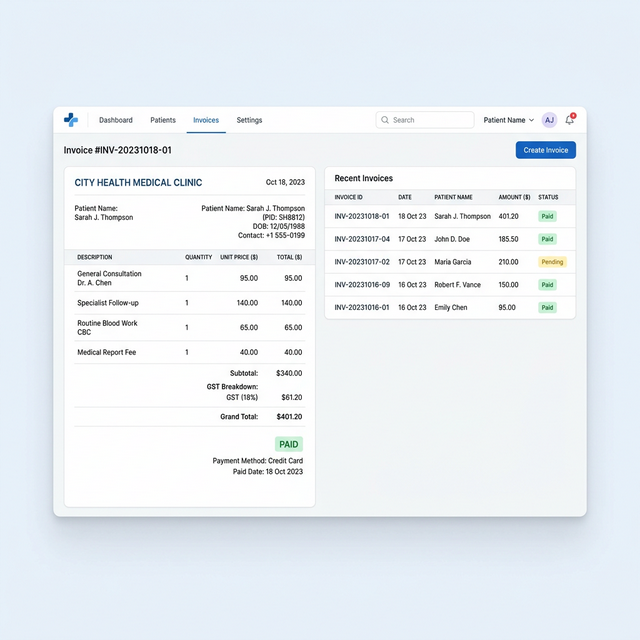Select patient name John D. Doe
The image size is (640, 640).
click(452, 239)
